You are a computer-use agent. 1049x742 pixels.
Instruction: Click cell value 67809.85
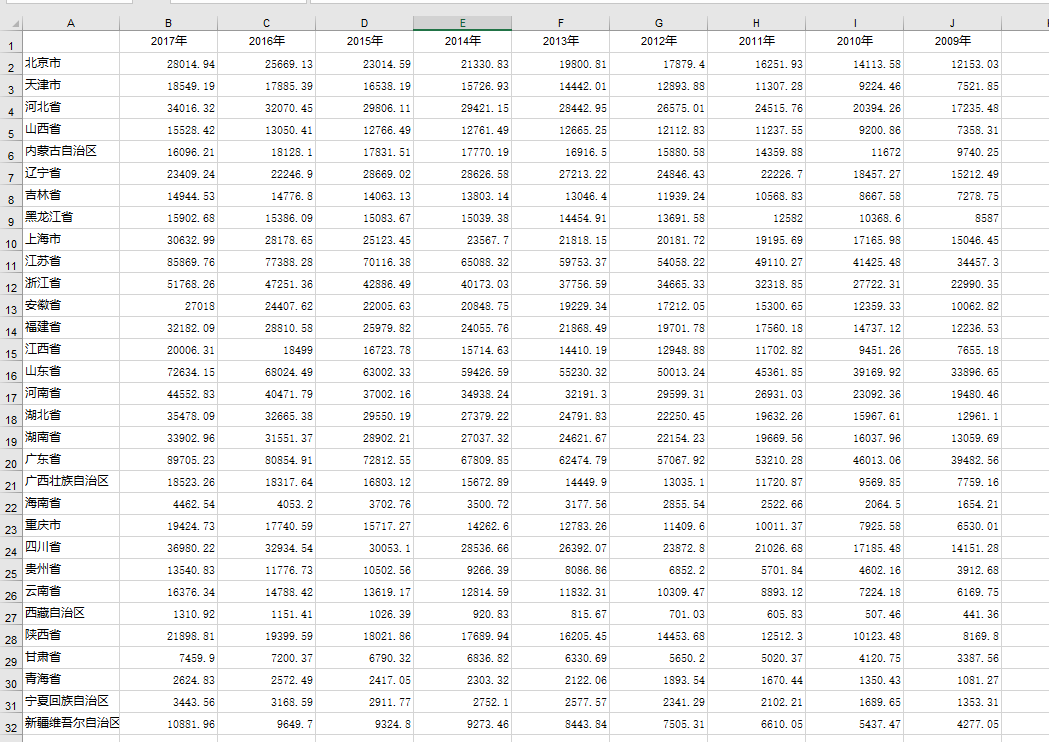coord(462,460)
